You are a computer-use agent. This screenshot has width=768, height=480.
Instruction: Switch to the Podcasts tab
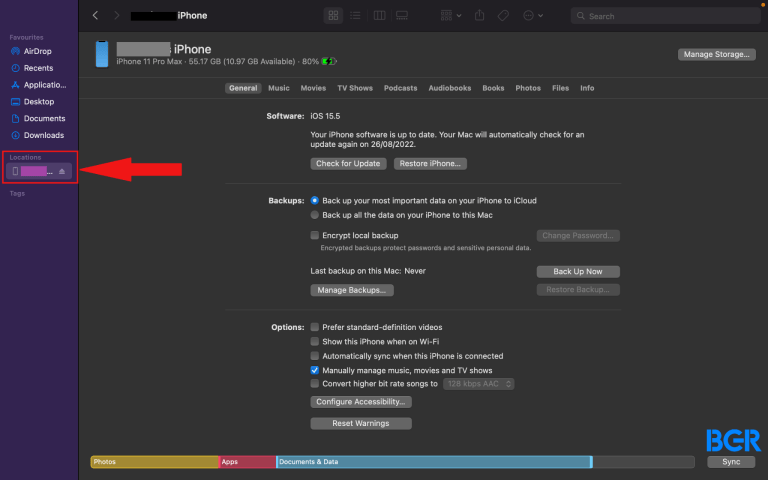coord(400,88)
